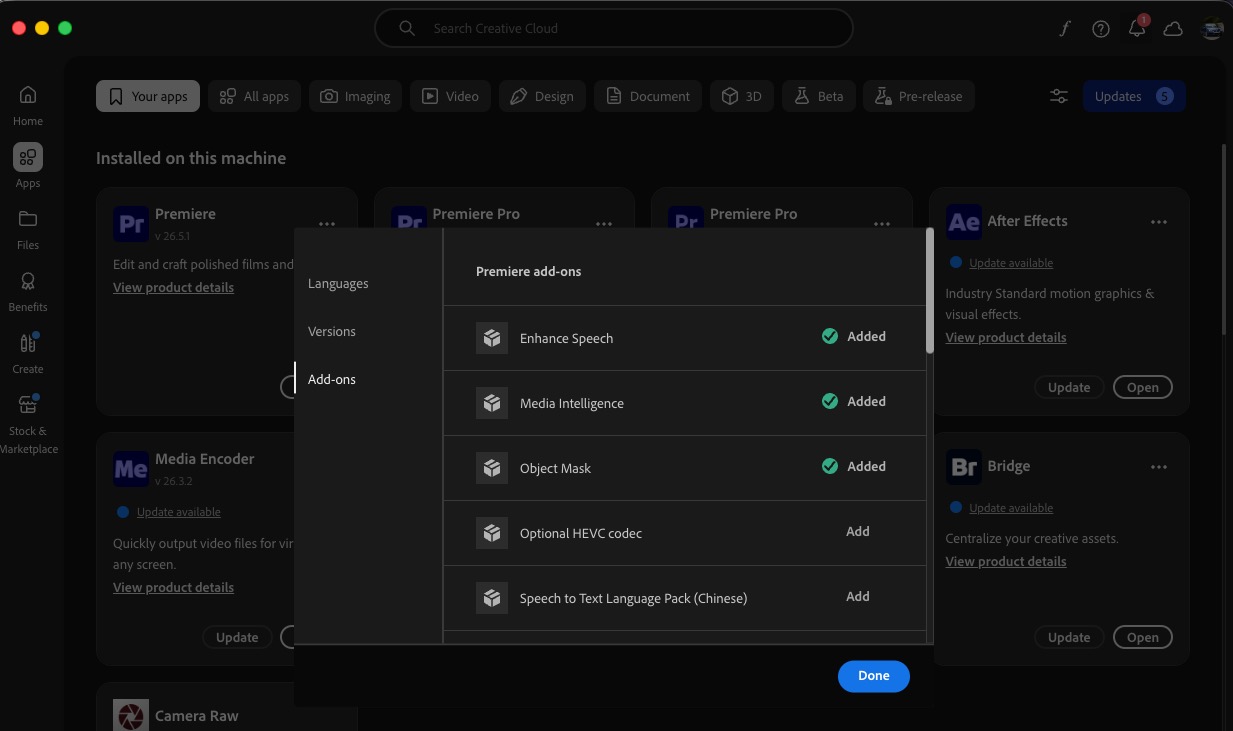The width and height of the screenshot is (1233, 731).
Task: Open the help question mark icon
Action: 1101,29
